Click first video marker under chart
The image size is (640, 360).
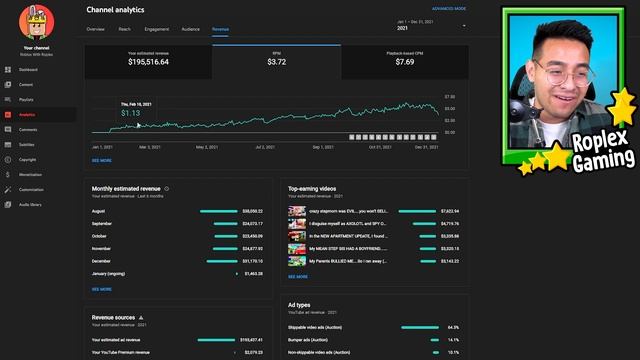[352, 137]
